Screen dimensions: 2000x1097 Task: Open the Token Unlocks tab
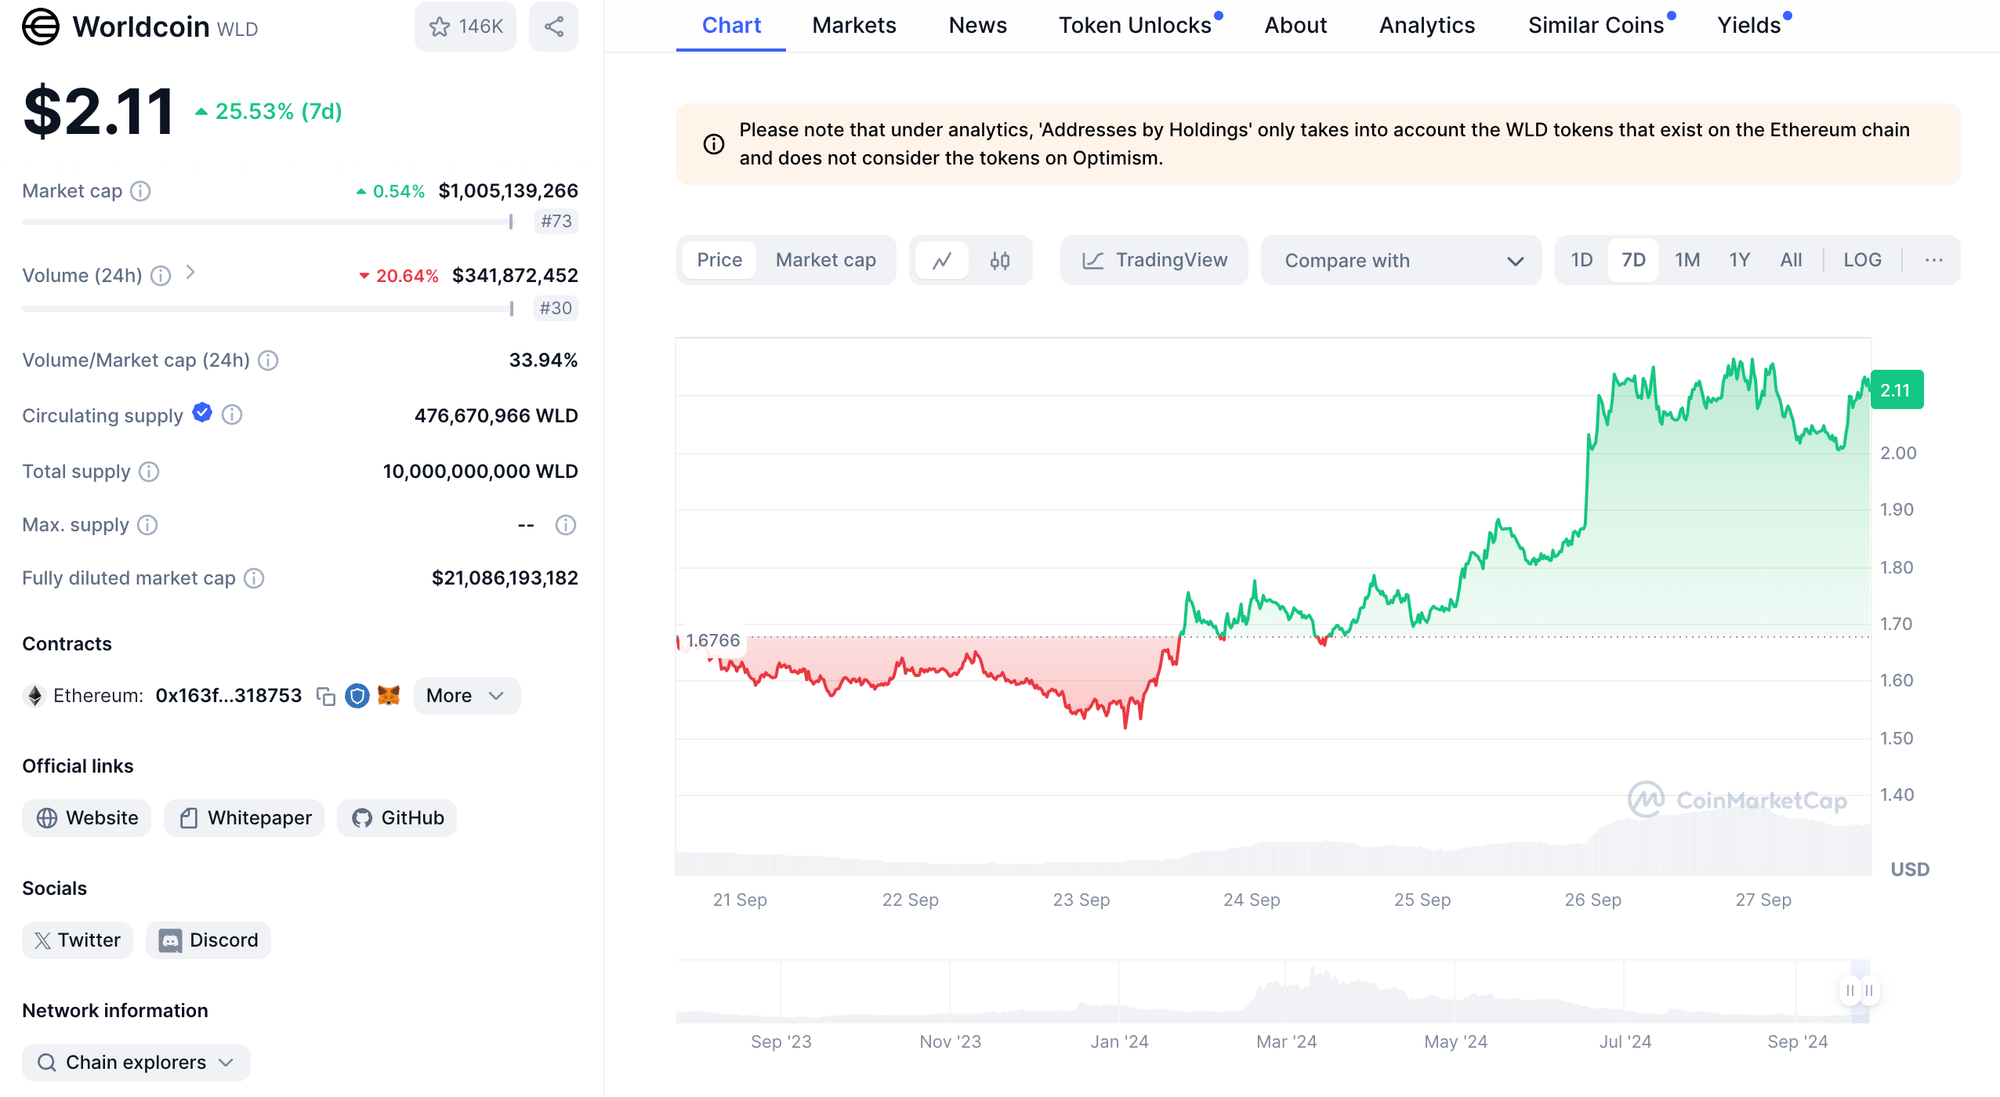click(1135, 26)
